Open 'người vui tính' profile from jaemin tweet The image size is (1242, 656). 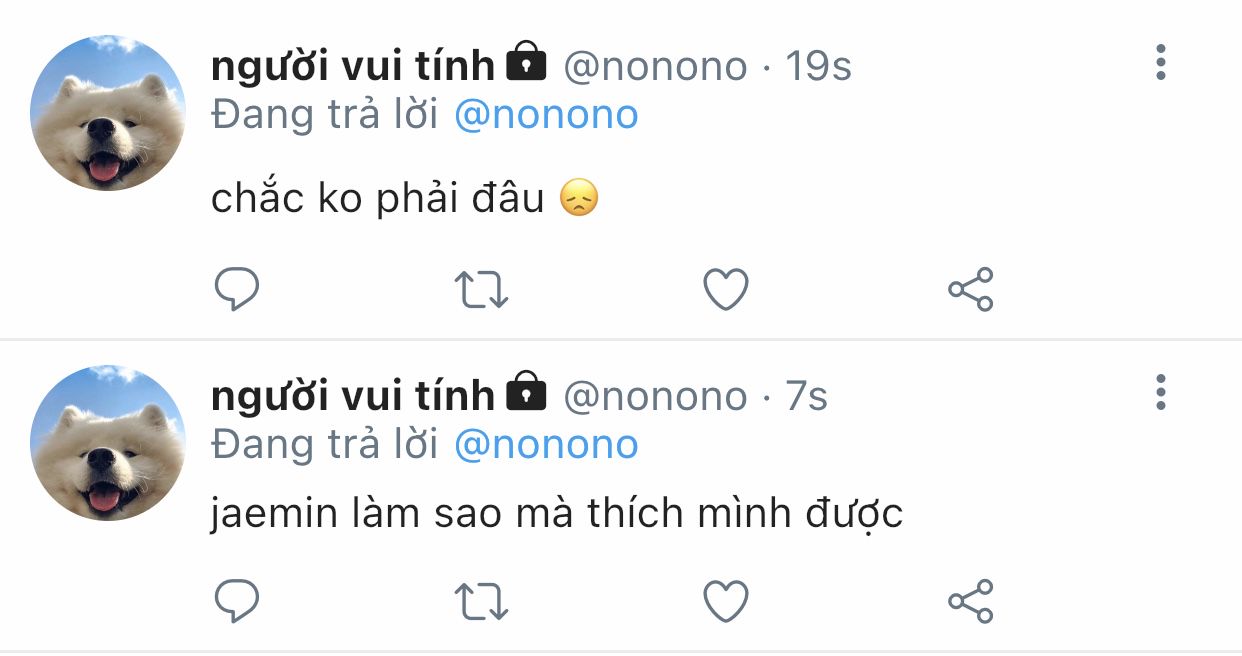(353, 396)
